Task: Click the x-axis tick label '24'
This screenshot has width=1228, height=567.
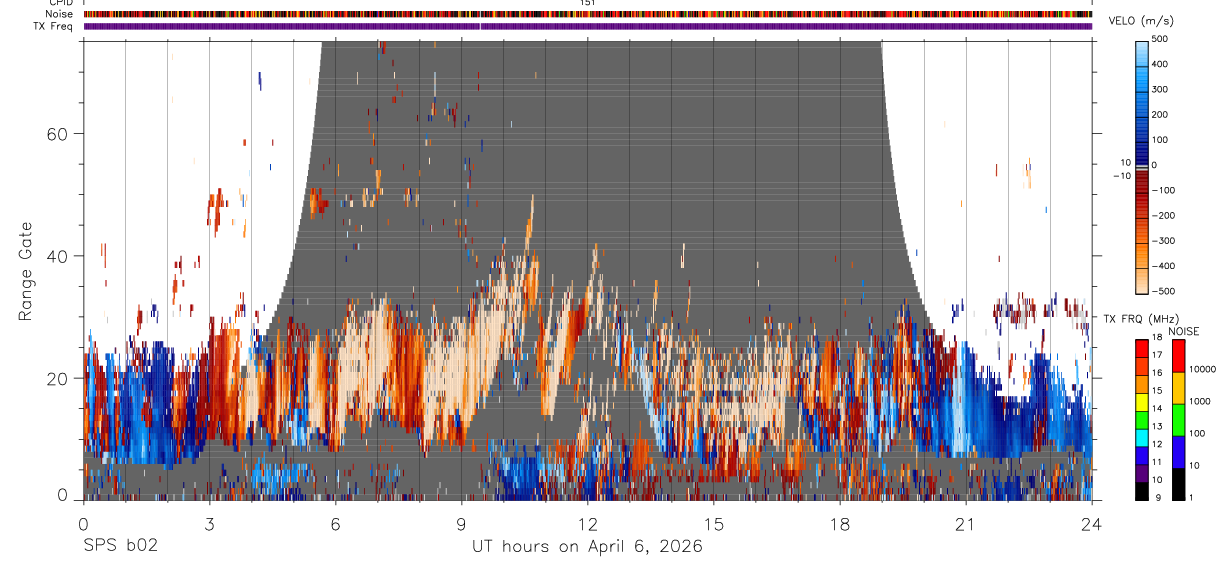Action: [x=1091, y=524]
